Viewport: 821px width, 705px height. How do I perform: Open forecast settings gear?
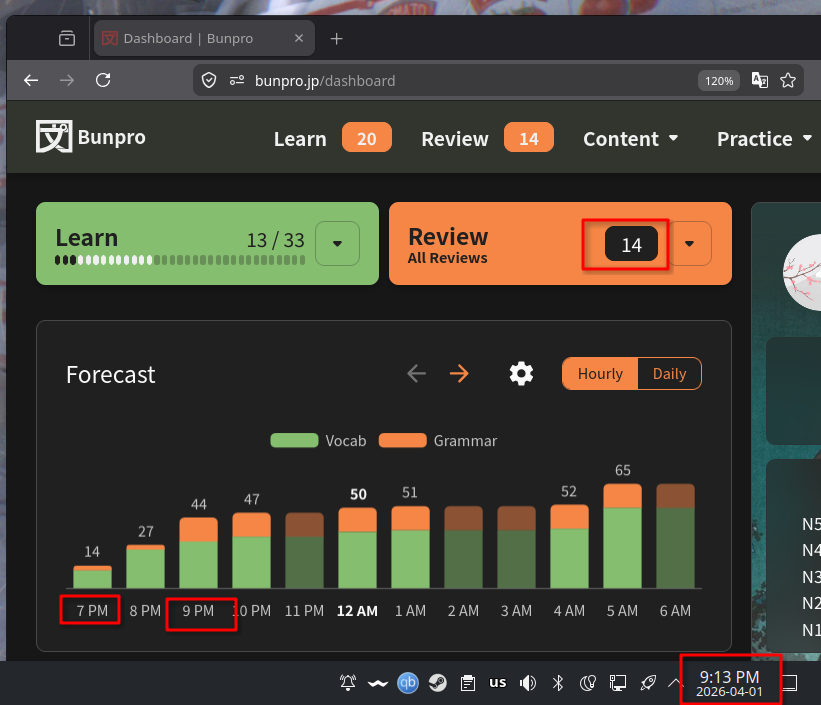tap(521, 374)
